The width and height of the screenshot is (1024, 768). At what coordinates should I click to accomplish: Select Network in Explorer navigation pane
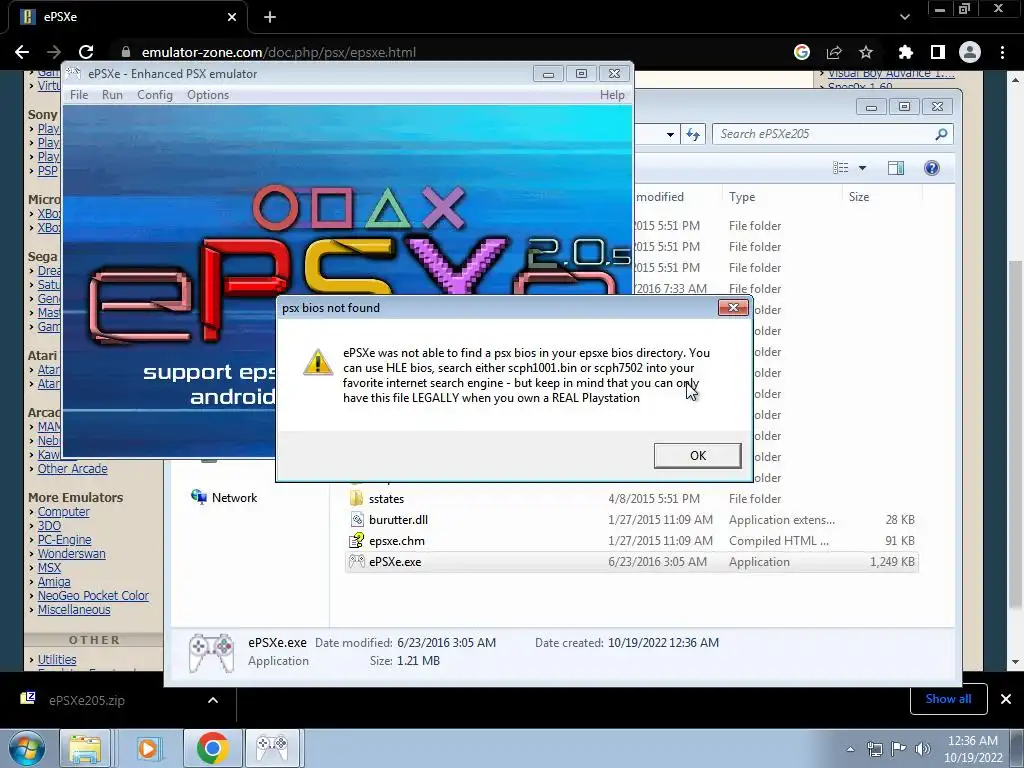(x=224, y=498)
